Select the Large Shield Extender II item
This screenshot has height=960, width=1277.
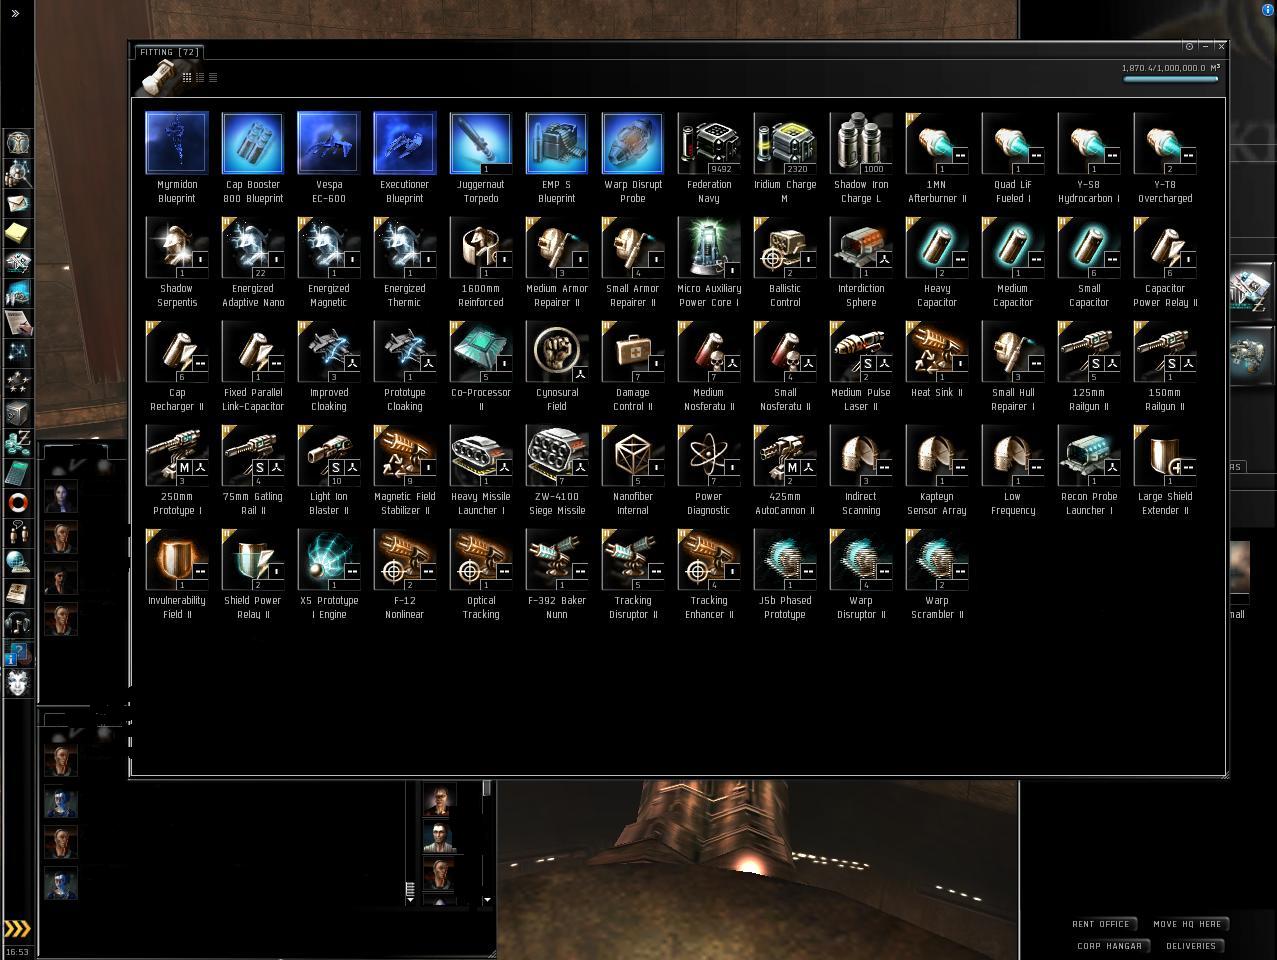tap(1165, 468)
